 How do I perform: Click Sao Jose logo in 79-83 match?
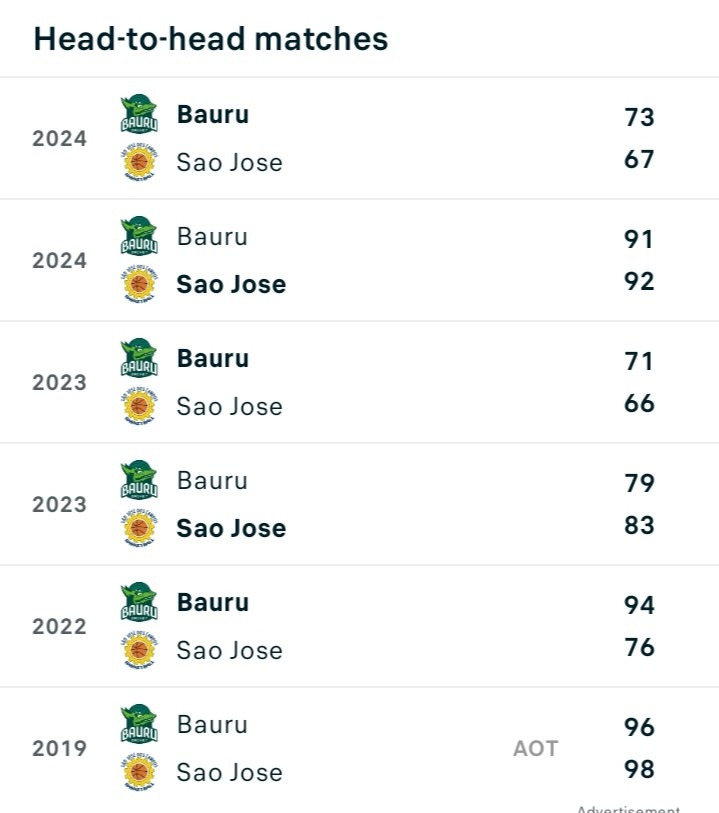pyautogui.click(x=139, y=528)
